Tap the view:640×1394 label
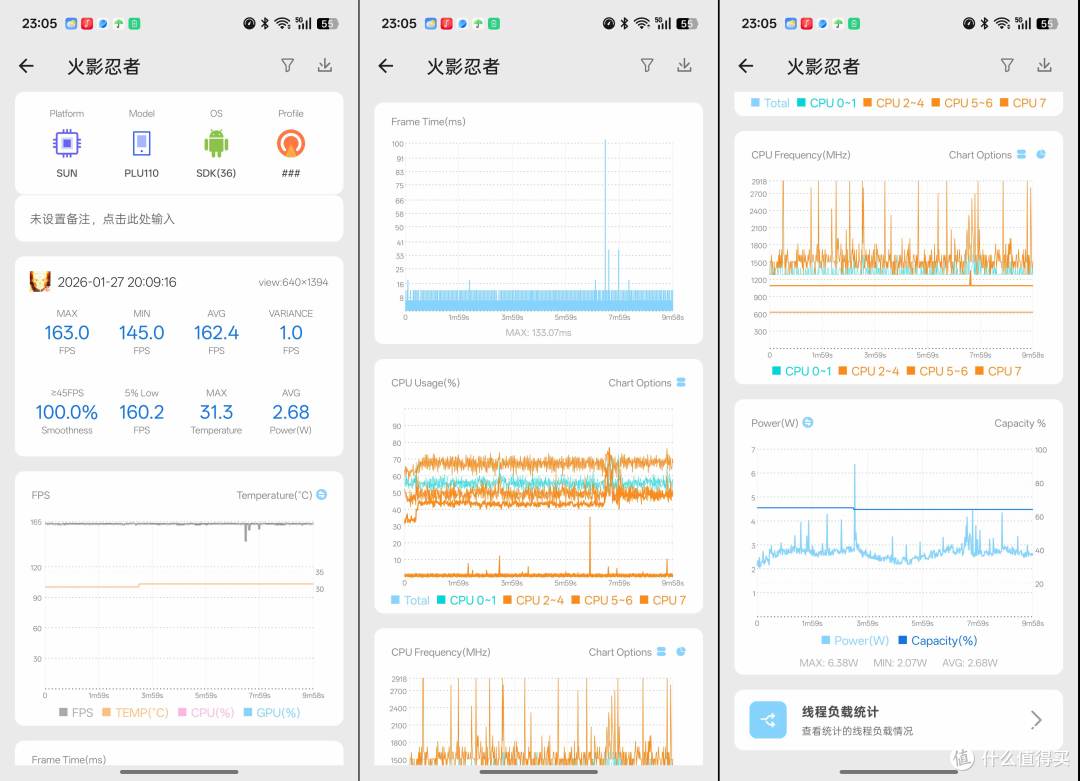The image size is (1080, 781). [293, 282]
